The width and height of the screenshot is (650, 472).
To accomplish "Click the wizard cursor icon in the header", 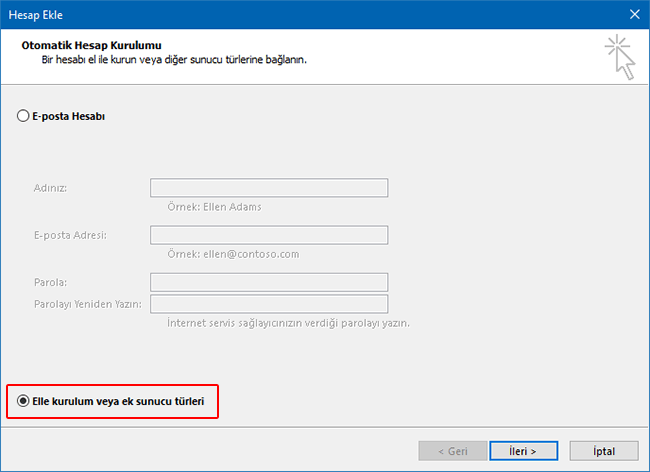I will 620,57.
